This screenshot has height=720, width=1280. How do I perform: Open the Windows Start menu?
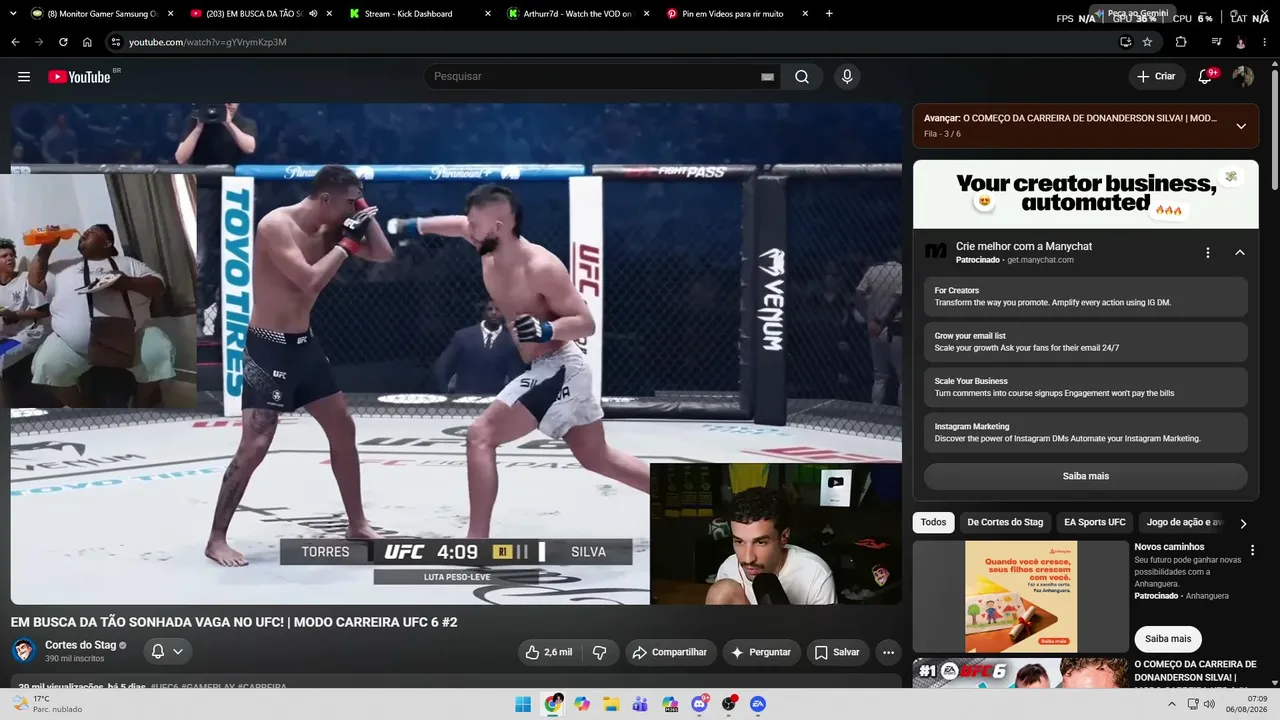click(523, 704)
